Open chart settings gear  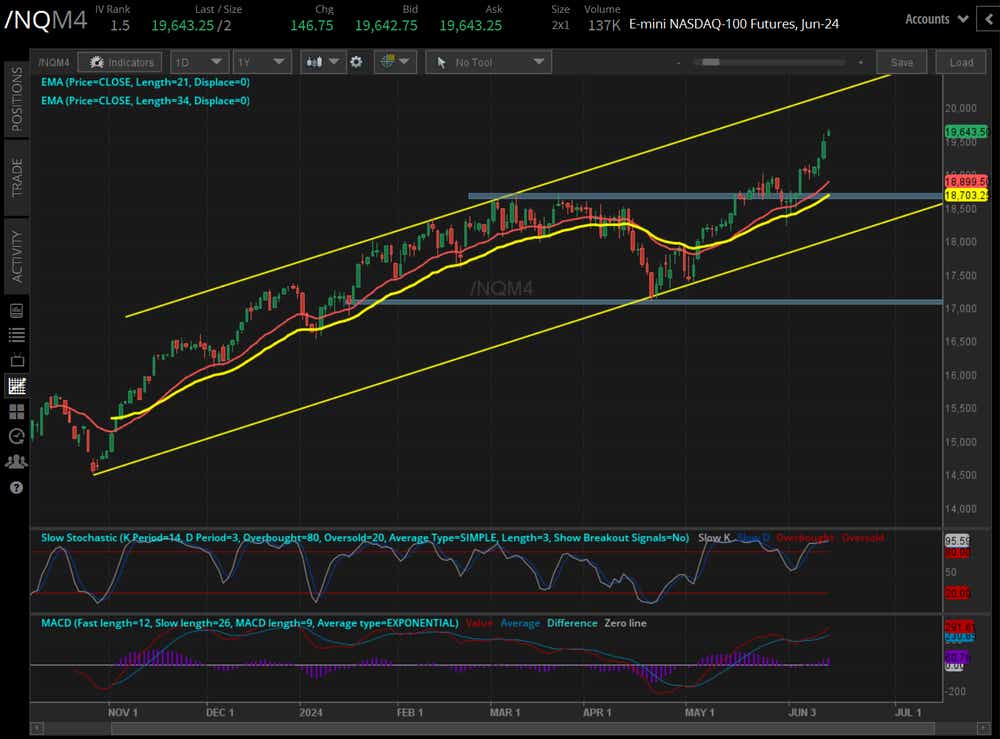coord(357,62)
